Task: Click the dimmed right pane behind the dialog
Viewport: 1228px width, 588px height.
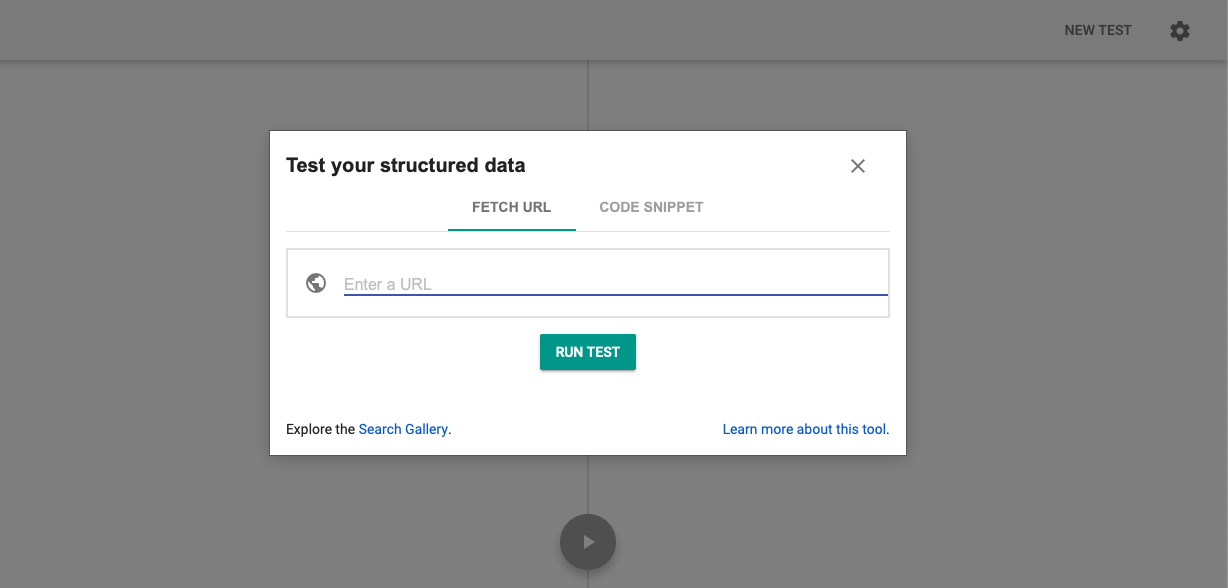Action: pyautogui.click(x=1067, y=320)
